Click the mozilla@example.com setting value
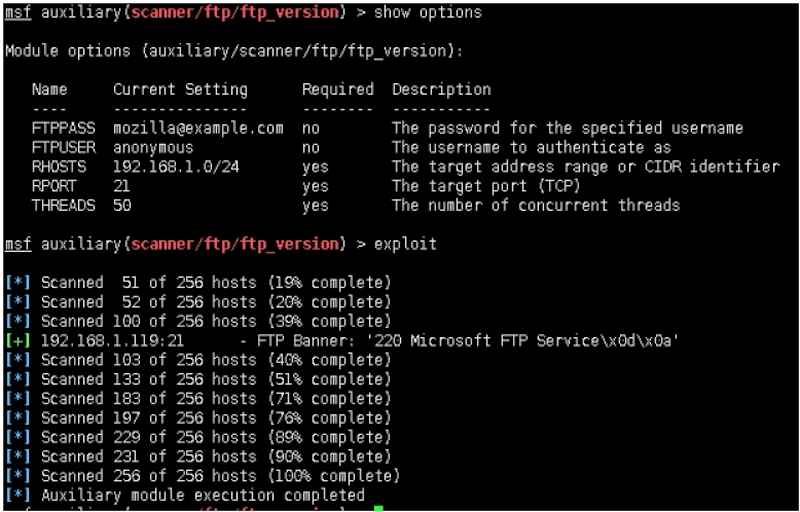Image resolution: width=800 pixels, height=512 pixels. coord(198,128)
